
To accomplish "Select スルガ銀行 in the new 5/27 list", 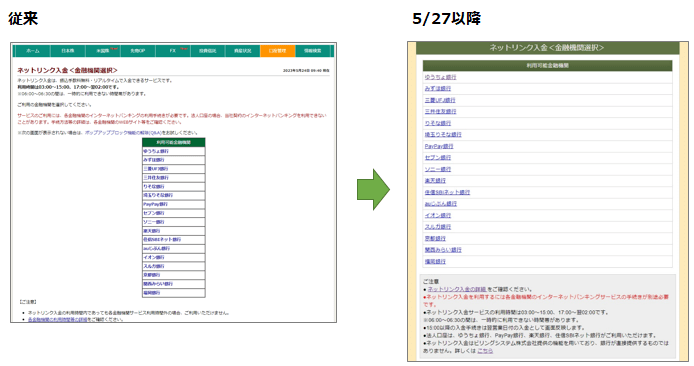I will 438,227.
